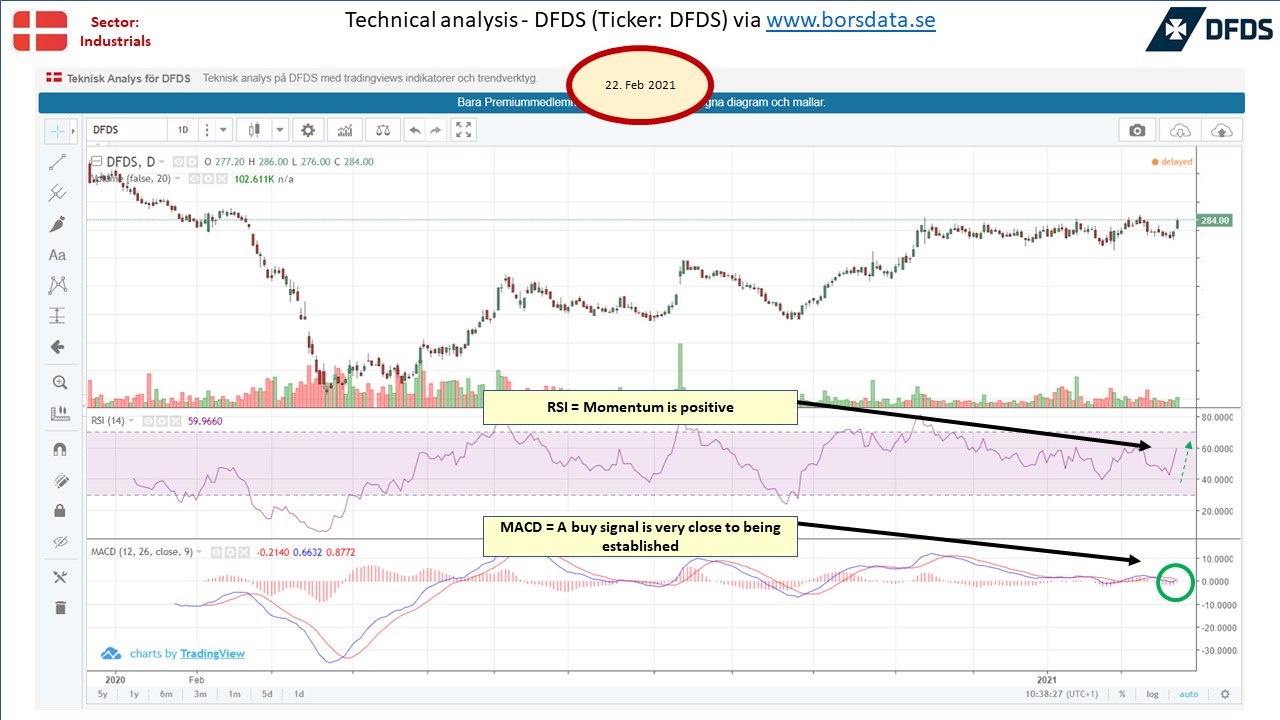Viewport: 1280px width, 720px height.
Task: Expand the MACD indicator options arrow
Action: pos(199,552)
